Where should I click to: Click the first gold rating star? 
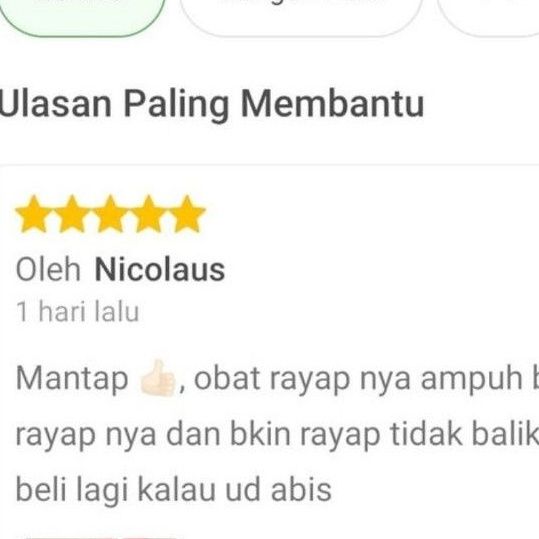pyautogui.click(x=34, y=215)
